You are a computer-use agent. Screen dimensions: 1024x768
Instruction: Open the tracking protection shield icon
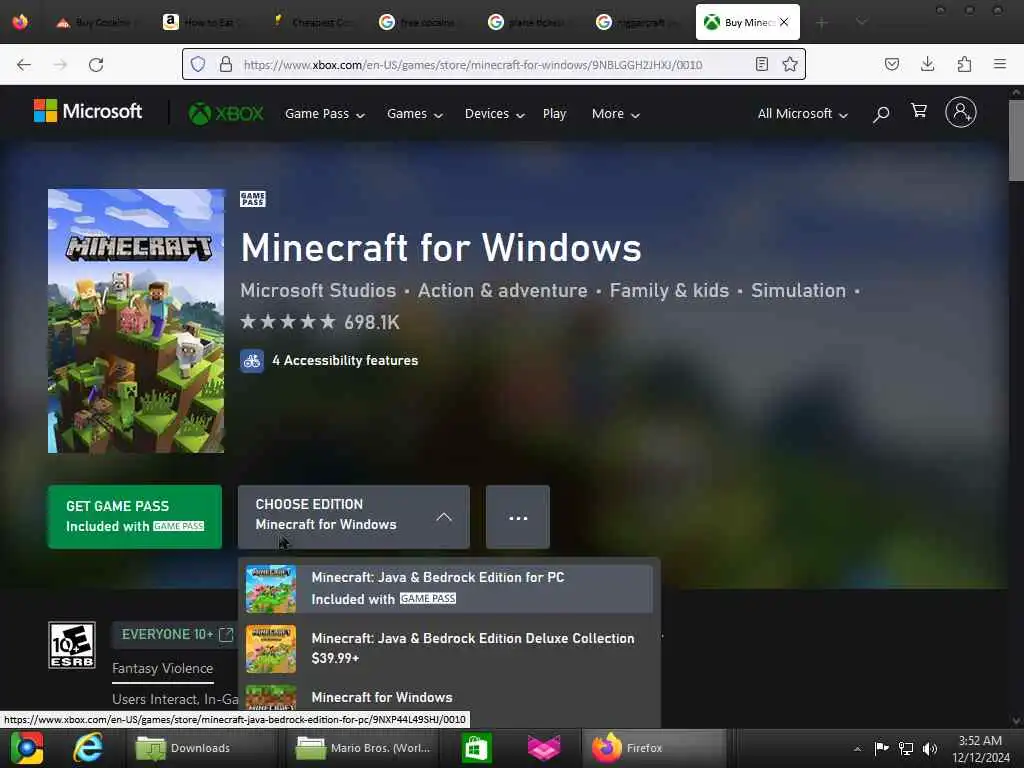[198, 64]
